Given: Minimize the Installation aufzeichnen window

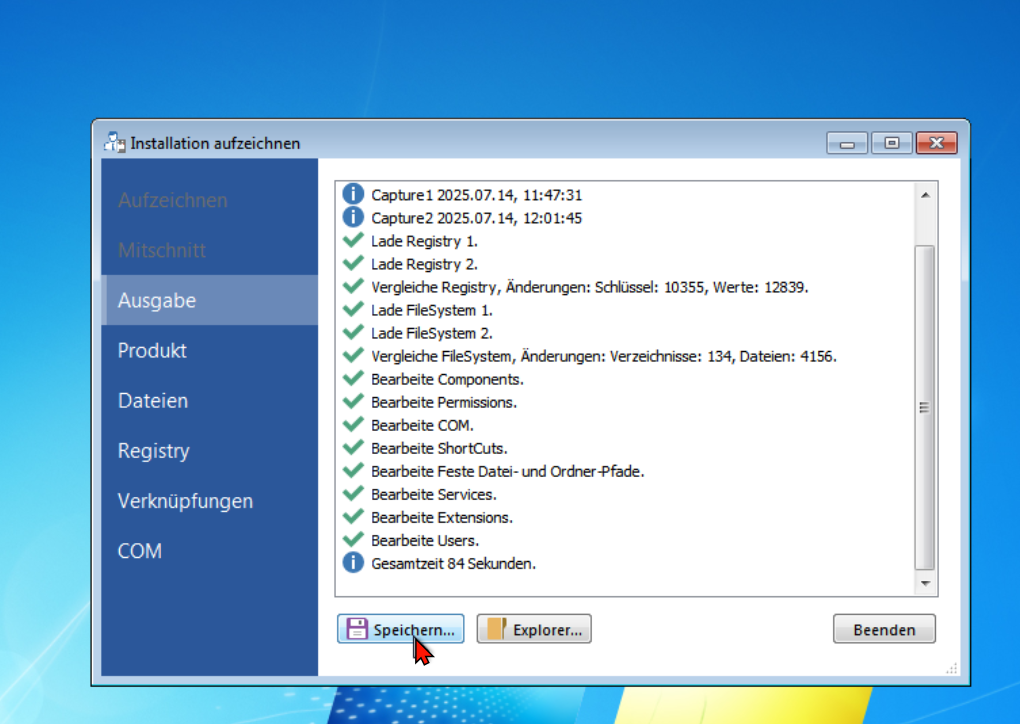Looking at the screenshot, I should [847, 143].
